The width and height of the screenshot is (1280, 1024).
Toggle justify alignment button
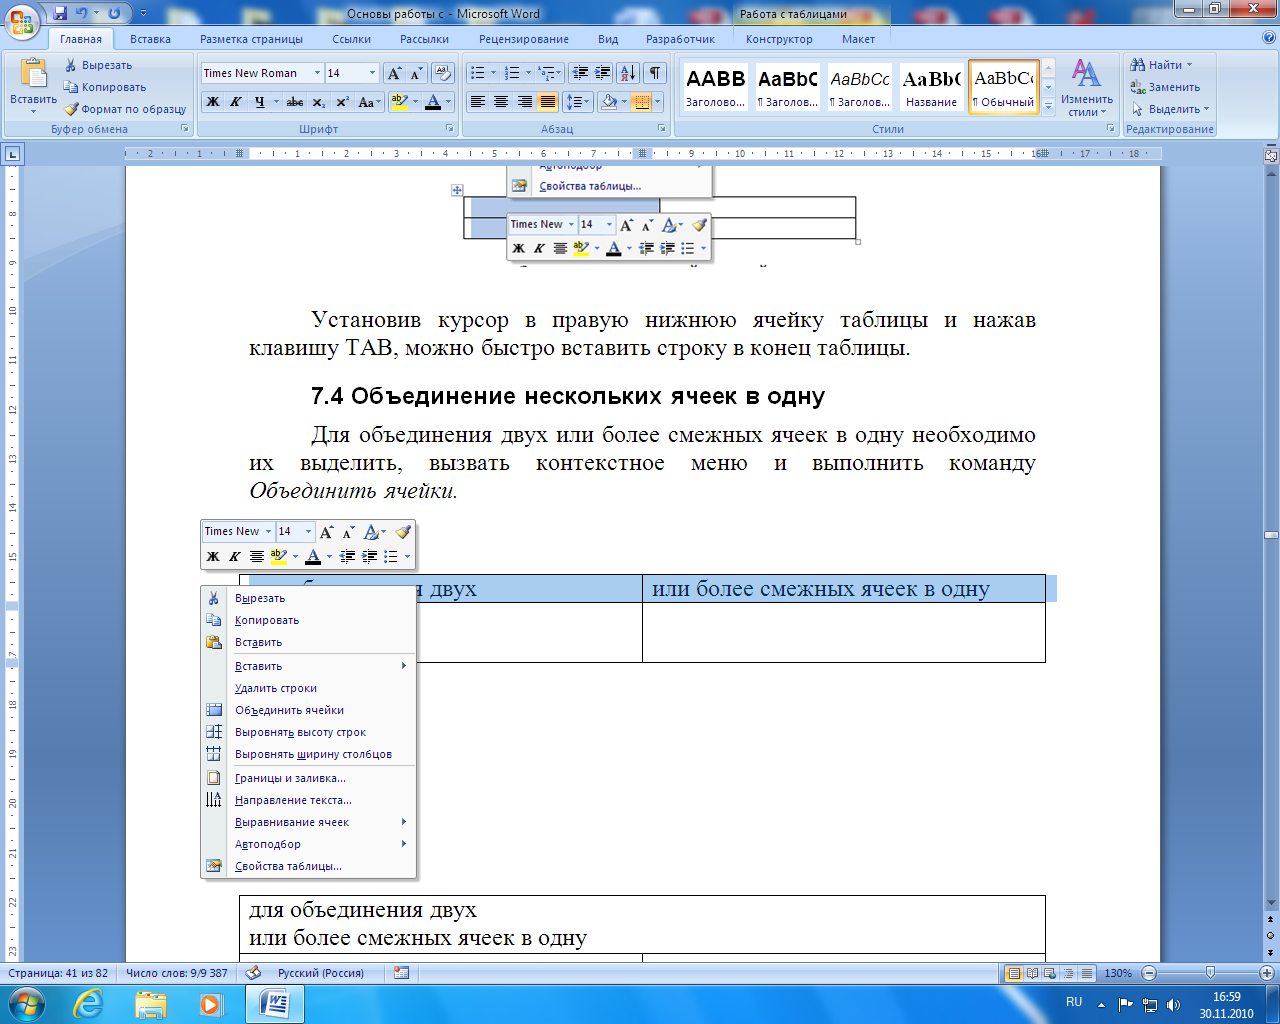point(547,102)
